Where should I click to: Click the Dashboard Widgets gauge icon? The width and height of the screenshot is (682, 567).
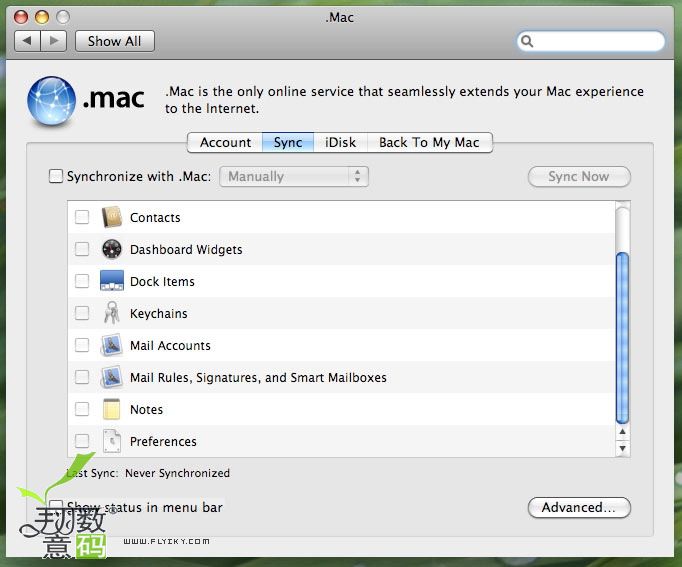pyautogui.click(x=112, y=249)
